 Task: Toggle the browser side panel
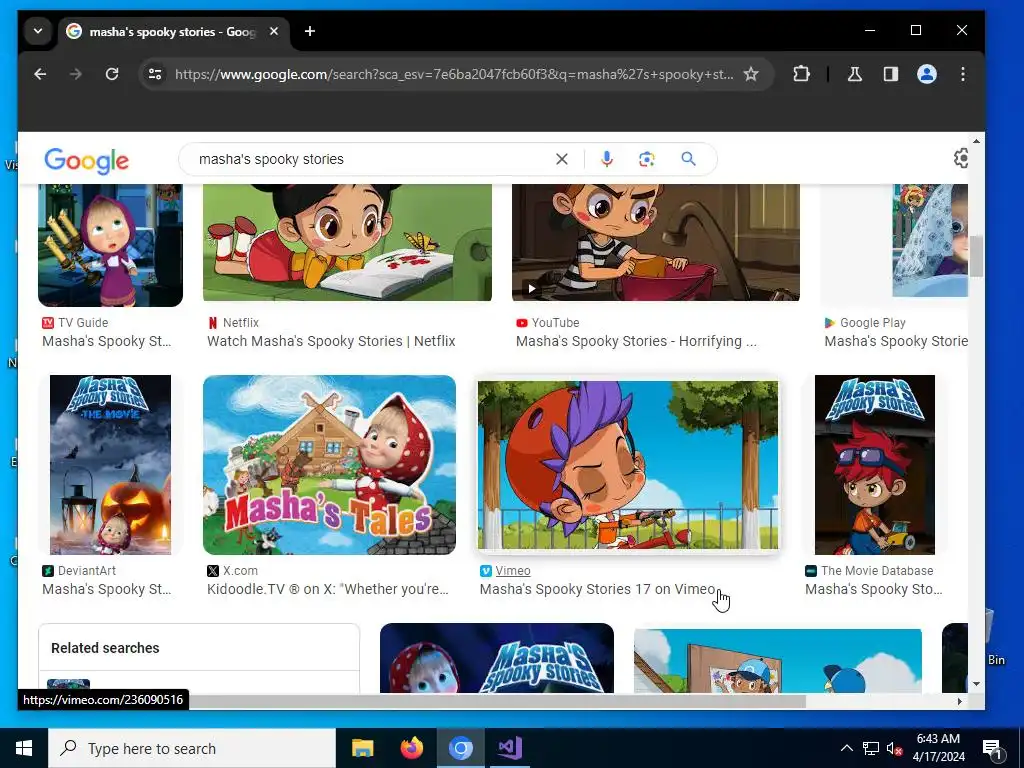click(x=891, y=74)
